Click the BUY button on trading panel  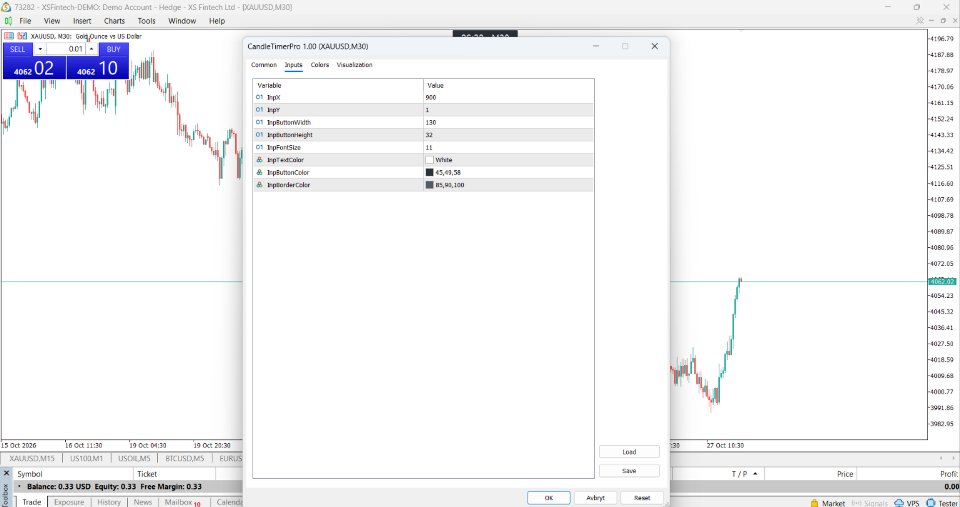point(113,49)
